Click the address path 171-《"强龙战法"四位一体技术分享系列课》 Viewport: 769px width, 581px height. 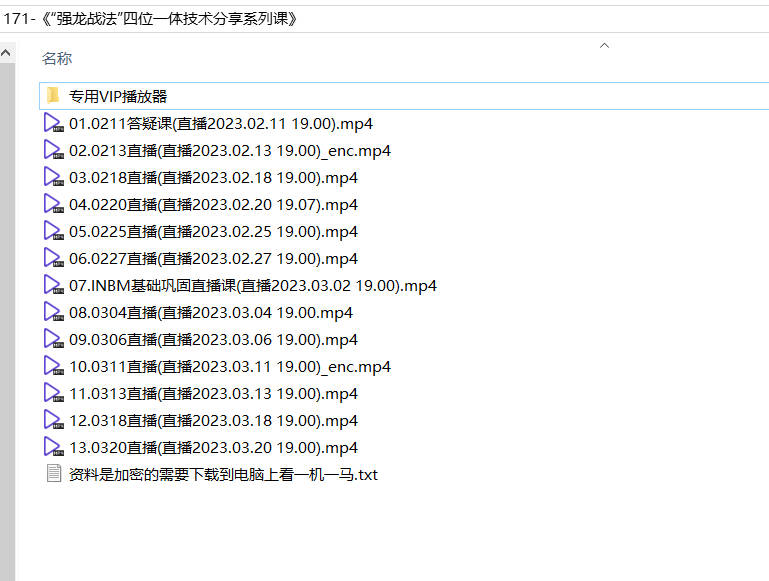coord(150,19)
